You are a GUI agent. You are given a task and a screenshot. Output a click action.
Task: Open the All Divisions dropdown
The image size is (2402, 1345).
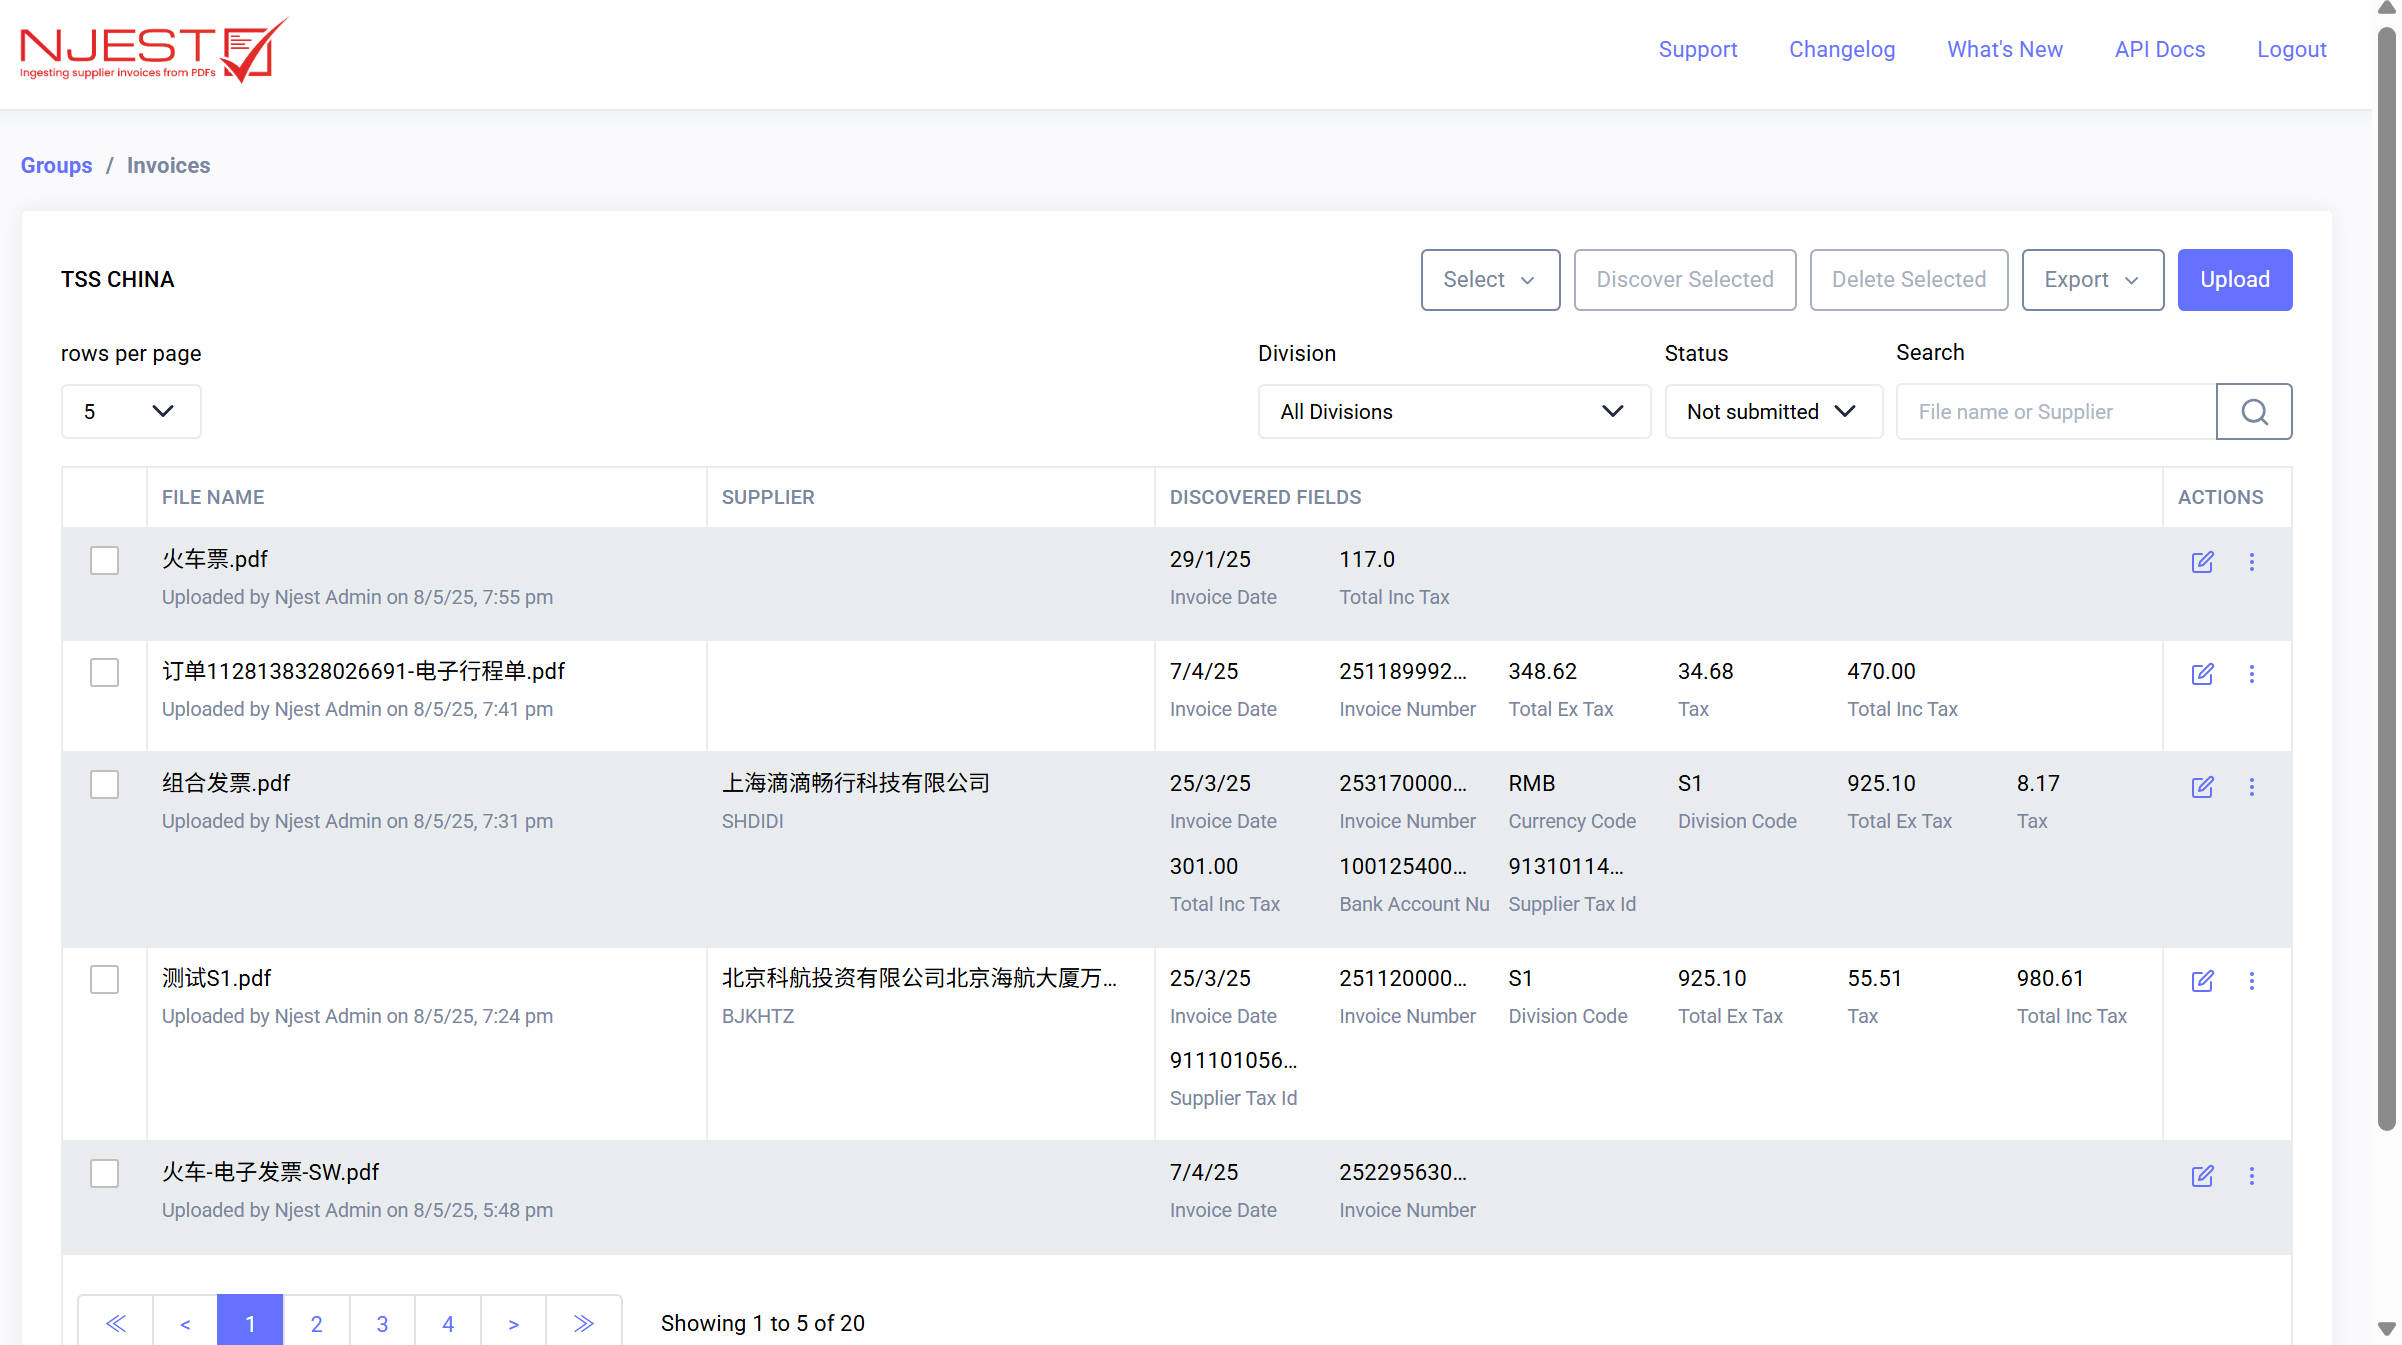[1454, 411]
